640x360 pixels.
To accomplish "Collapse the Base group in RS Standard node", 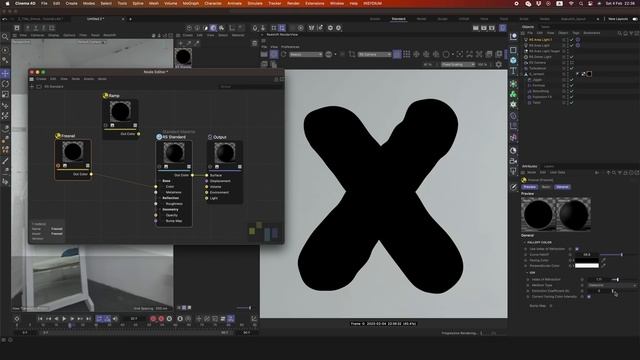I will tap(160, 181).
